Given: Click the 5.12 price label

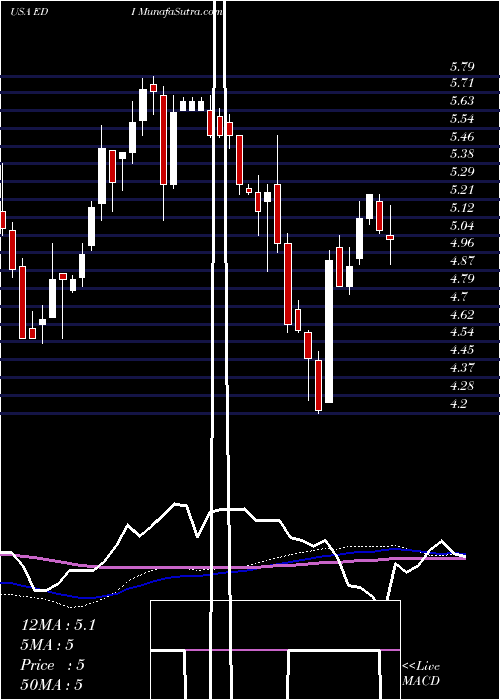Looking at the screenshot, I should pyautogui.click(x=462, y=208).
